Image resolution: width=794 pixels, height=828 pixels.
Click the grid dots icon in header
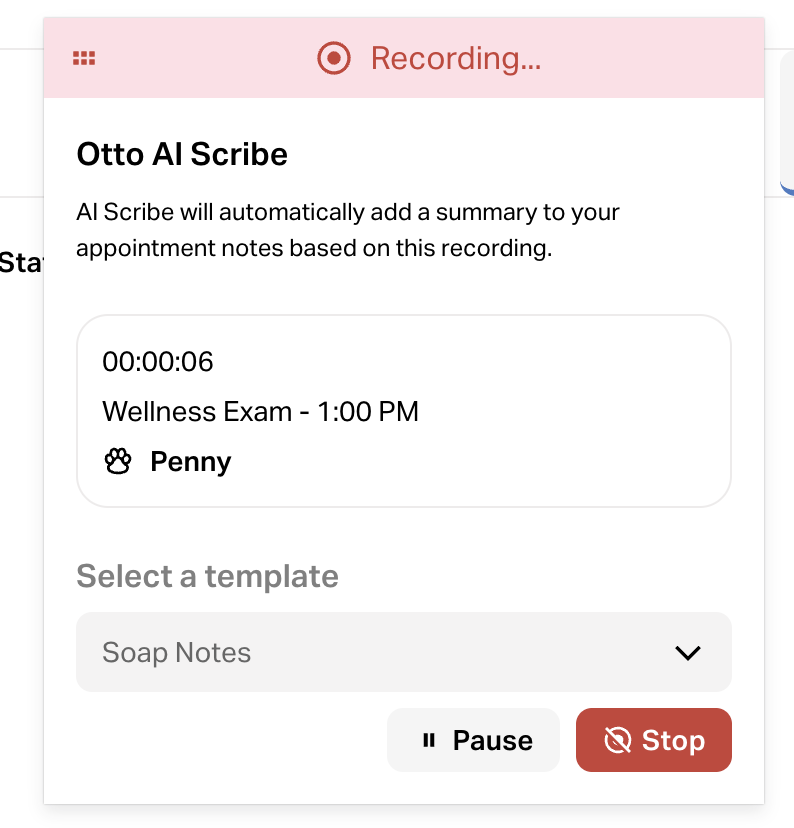click(x=84, y=58)
